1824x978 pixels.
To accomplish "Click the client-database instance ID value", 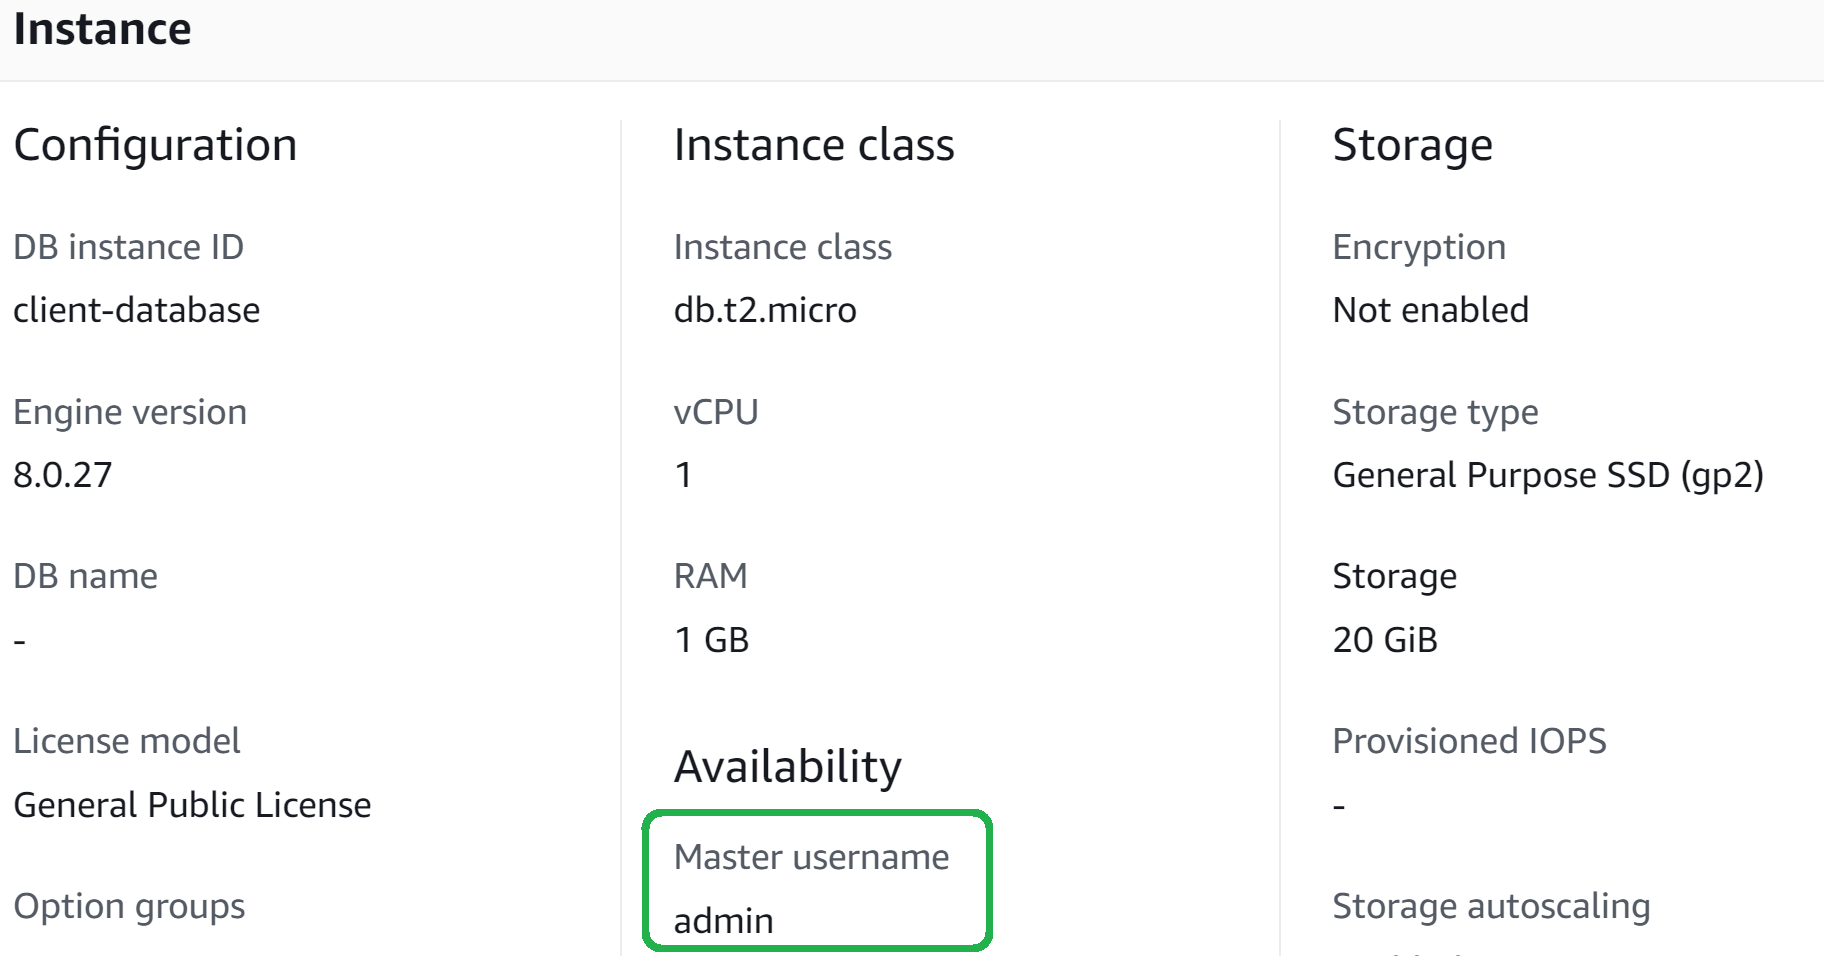I will tap(136, 311).
